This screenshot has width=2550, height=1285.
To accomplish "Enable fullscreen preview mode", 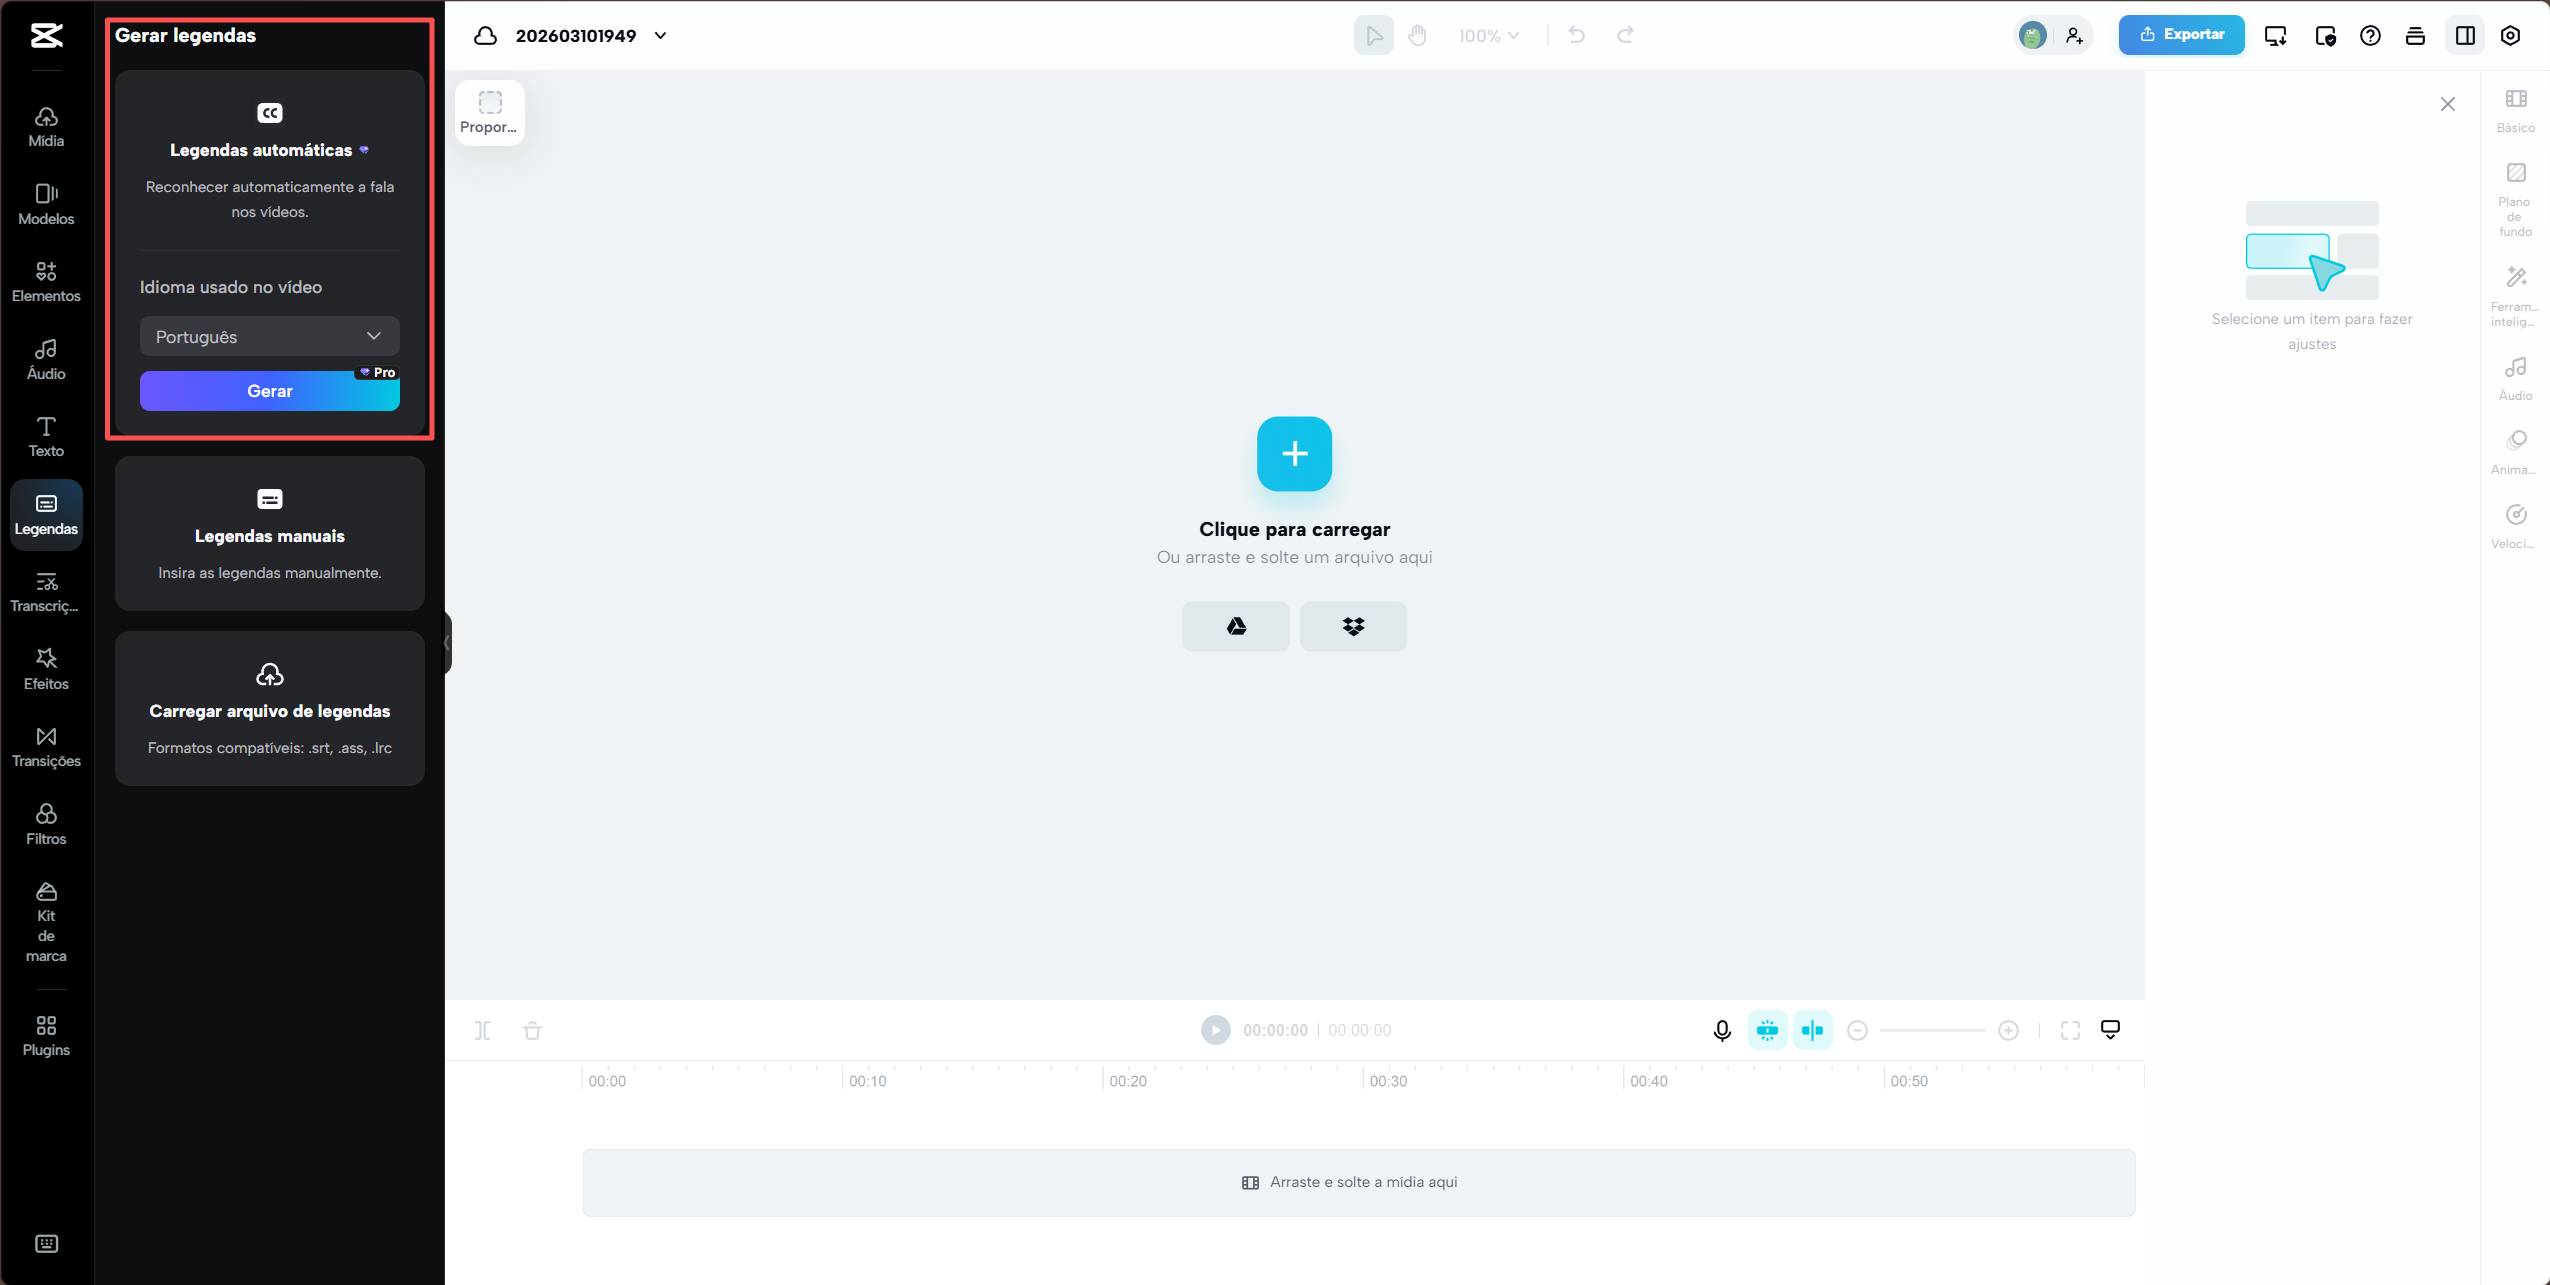I will click(2071, 1030).
